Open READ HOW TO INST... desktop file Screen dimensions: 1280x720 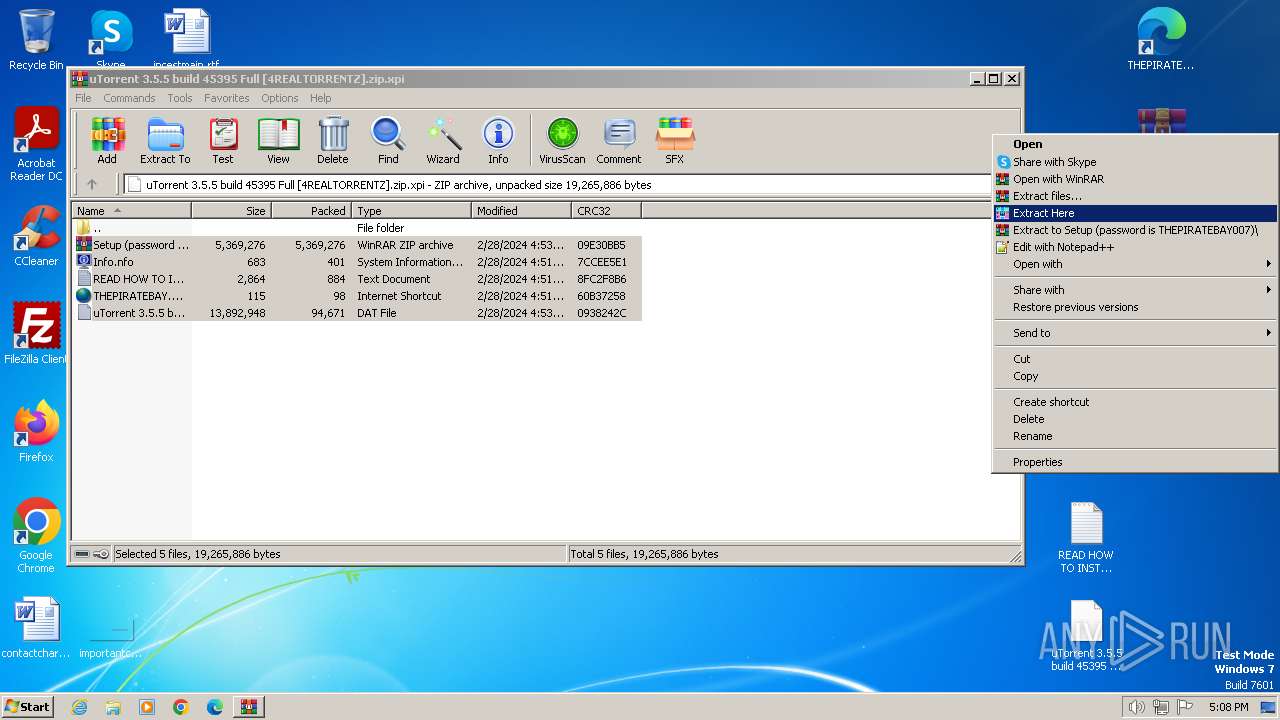[x=1086, y=538]
